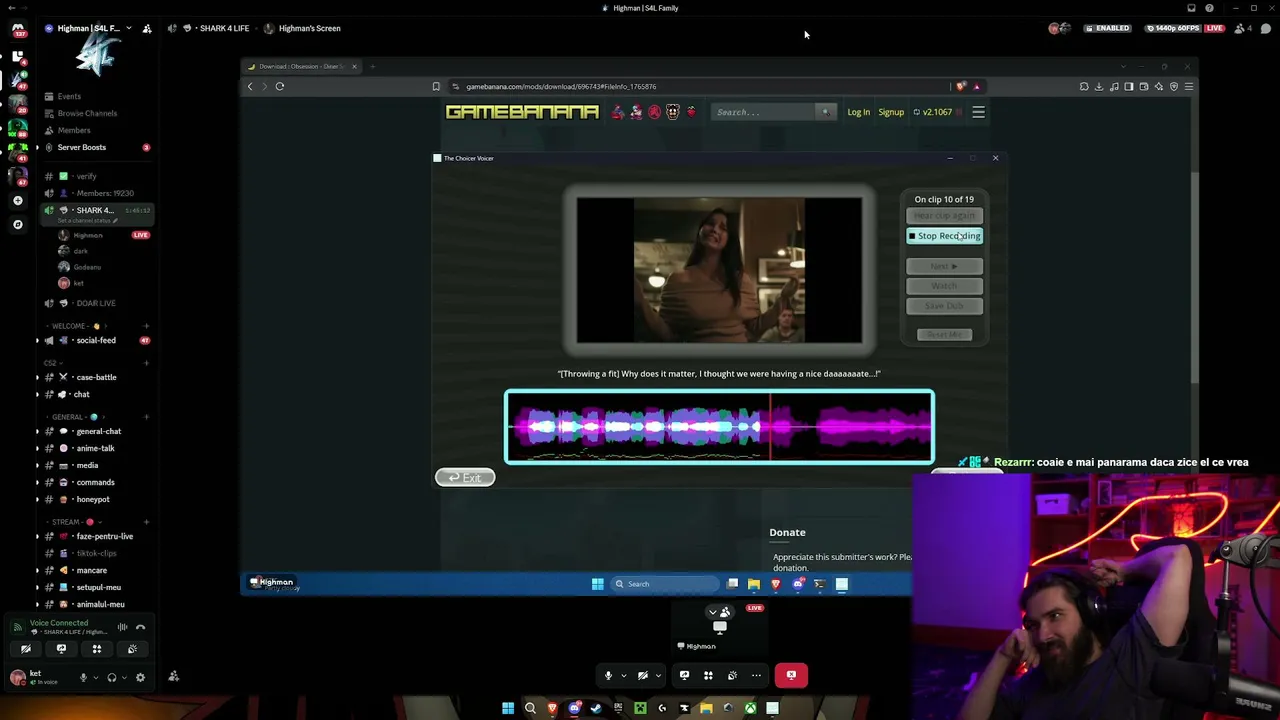Open the Discover servers compass icon

(18, 224)
